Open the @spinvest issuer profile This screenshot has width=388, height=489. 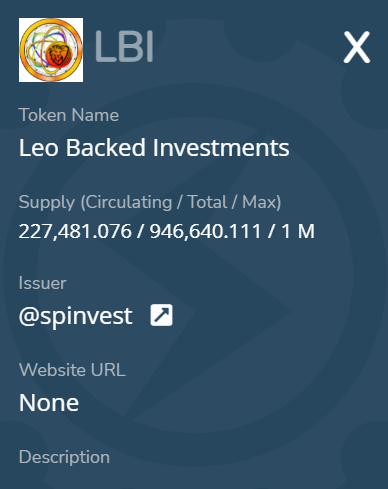(x=76, y=316)
